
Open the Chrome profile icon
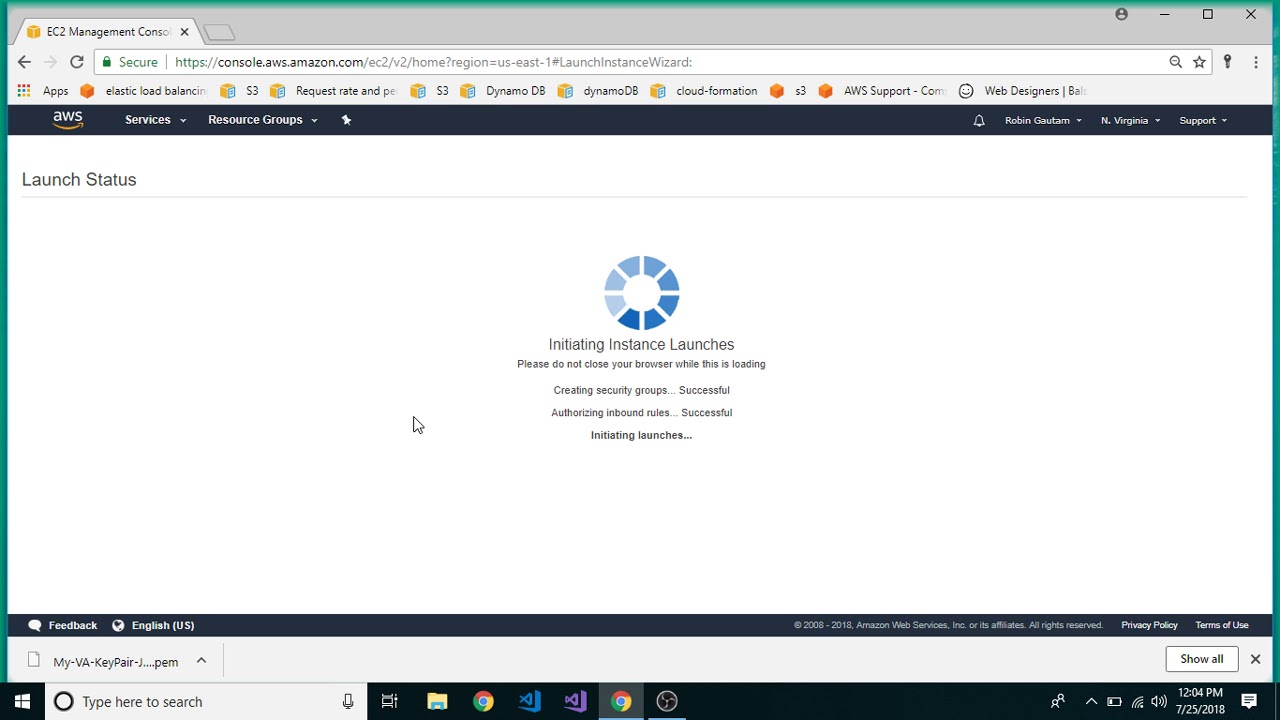coord(1121,14)
